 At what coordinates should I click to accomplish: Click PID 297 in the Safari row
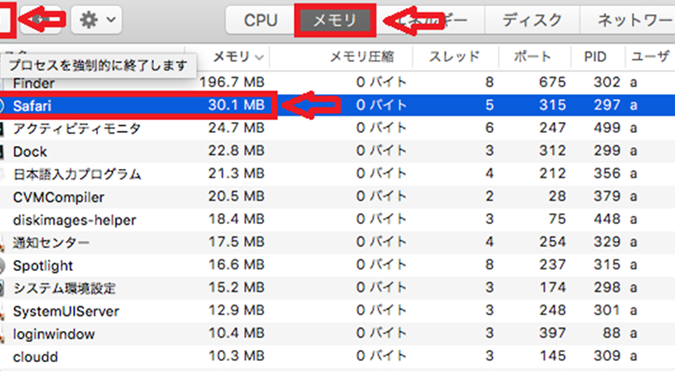click(x=607, y=105)
